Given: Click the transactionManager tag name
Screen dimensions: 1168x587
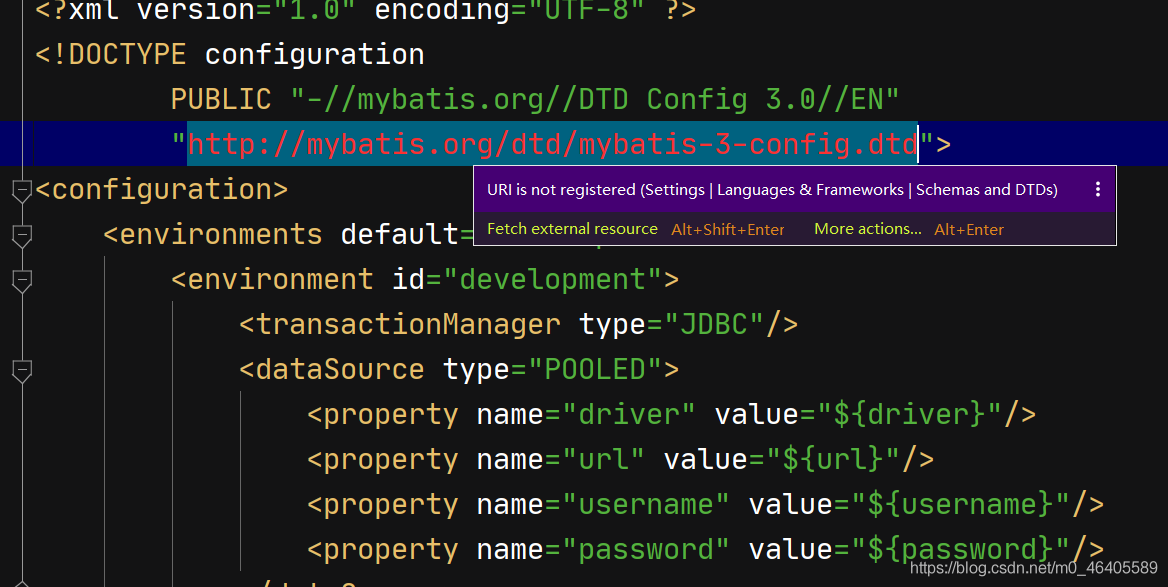Looking at the screenshot, I should (408, 325).
